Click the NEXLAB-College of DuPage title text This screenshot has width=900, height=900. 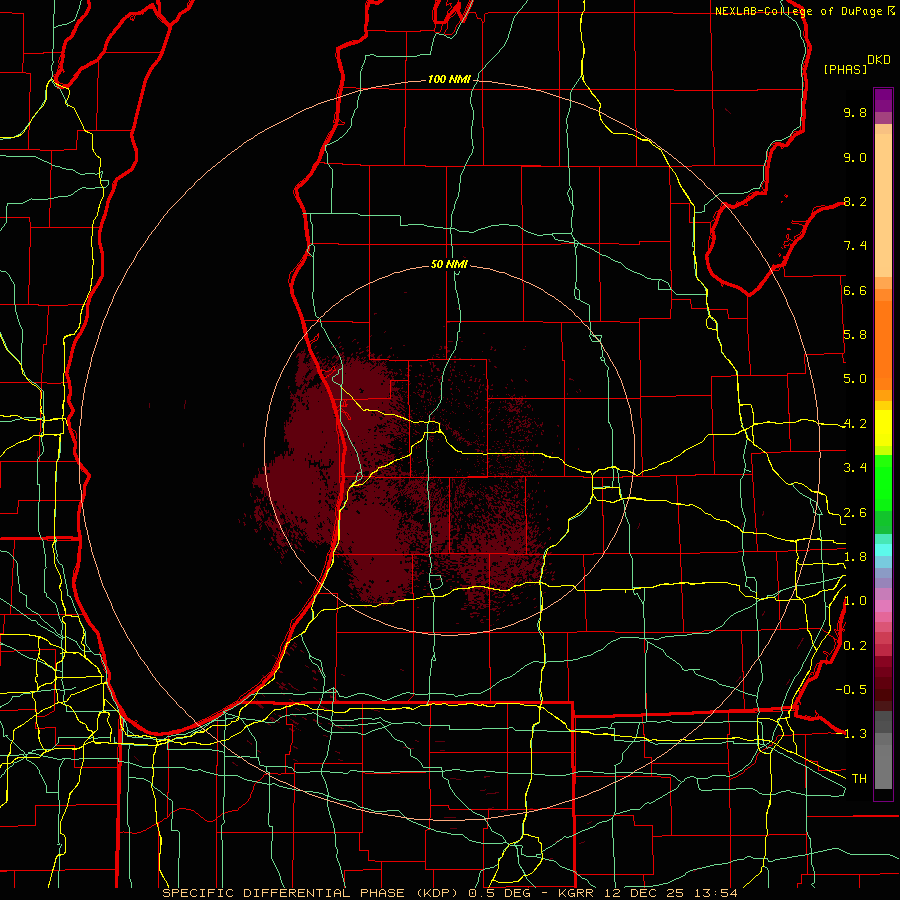(799, 11)
